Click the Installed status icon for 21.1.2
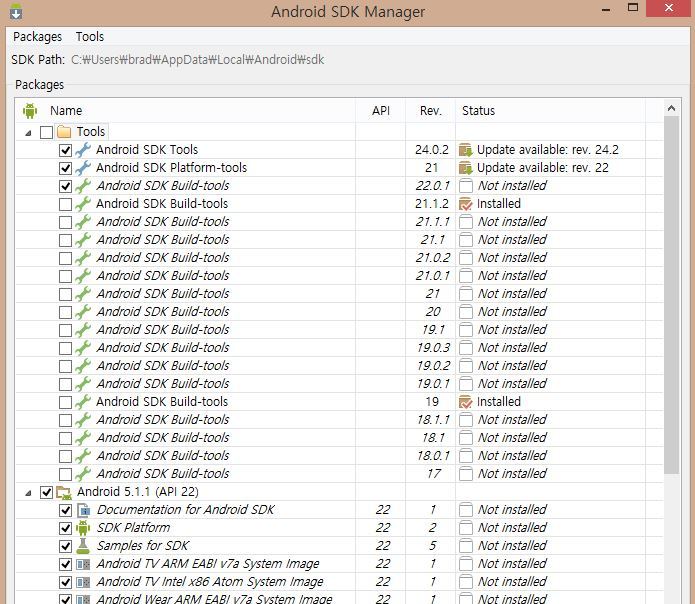695x604 pixels. point(466,204)
